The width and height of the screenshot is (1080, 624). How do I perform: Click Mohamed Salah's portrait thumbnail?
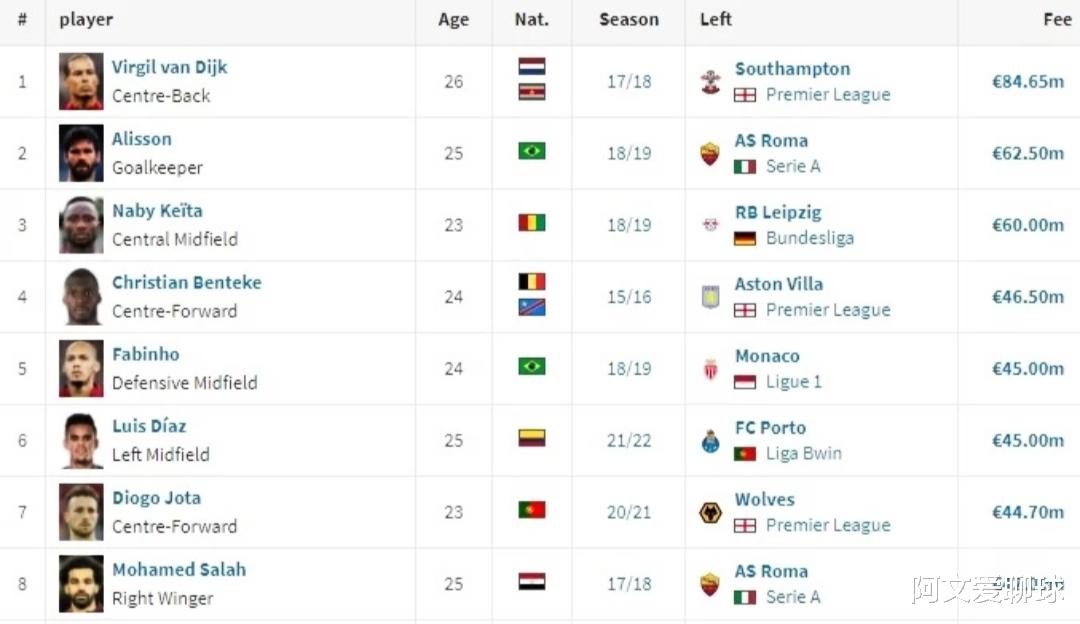click(x=81, y=584)
